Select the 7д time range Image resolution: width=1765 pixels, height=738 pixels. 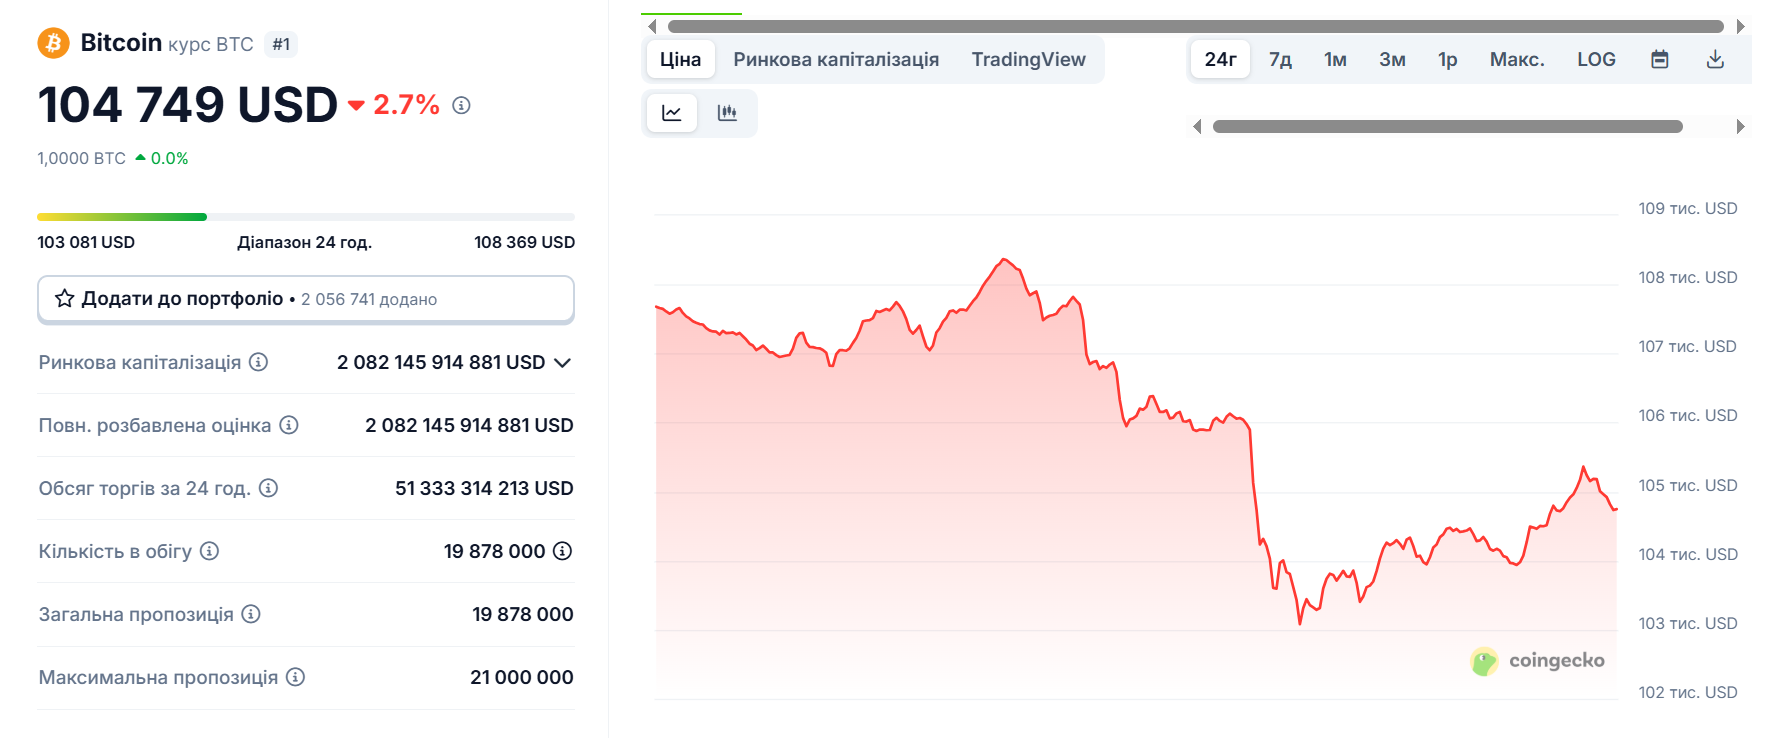(1280, 60)
